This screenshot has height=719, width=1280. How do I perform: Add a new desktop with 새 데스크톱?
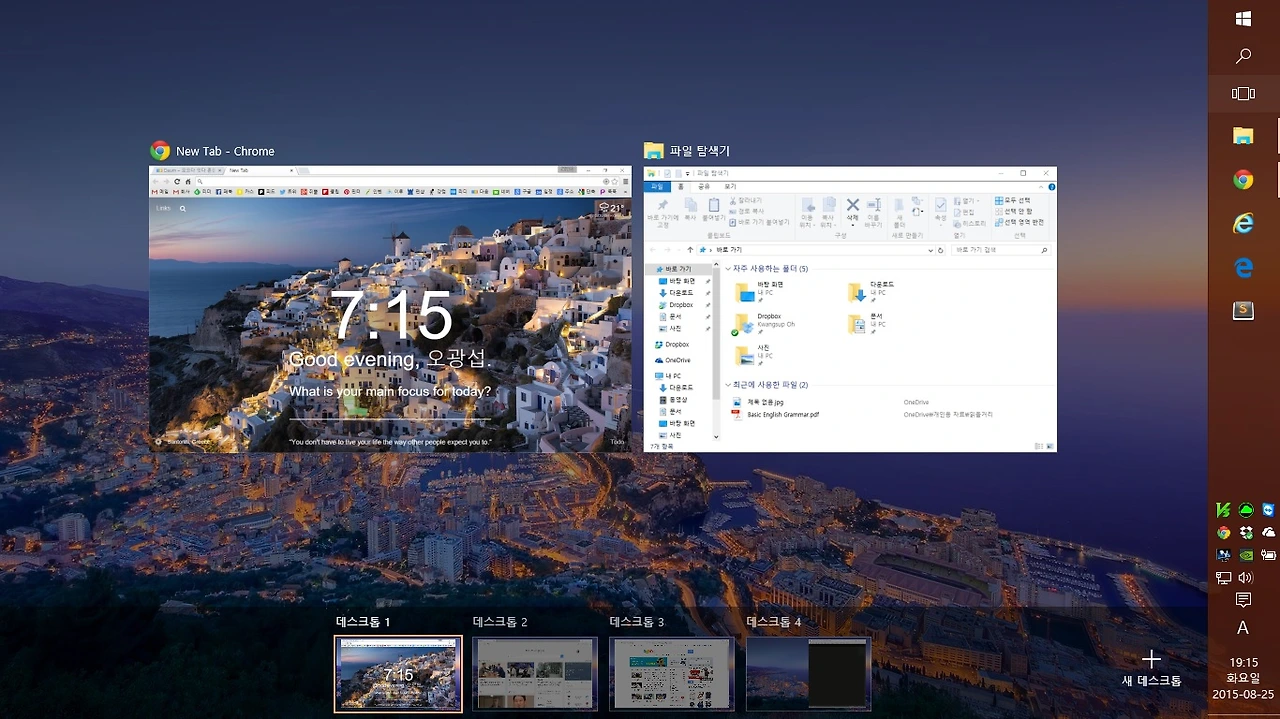(x=1151, y=668)
